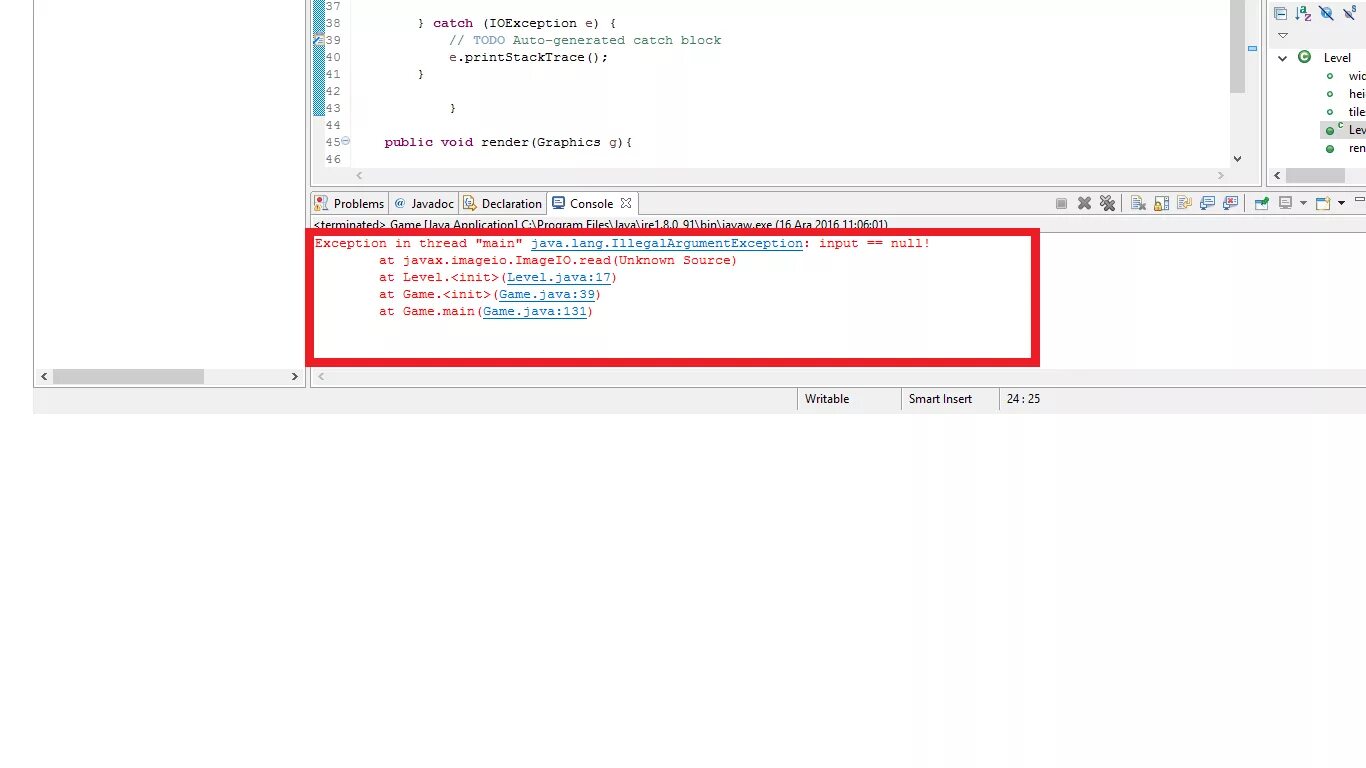1366x768 pixels.
Task: Pin the console with green pin icon
Action: (x=1262, y=203)
